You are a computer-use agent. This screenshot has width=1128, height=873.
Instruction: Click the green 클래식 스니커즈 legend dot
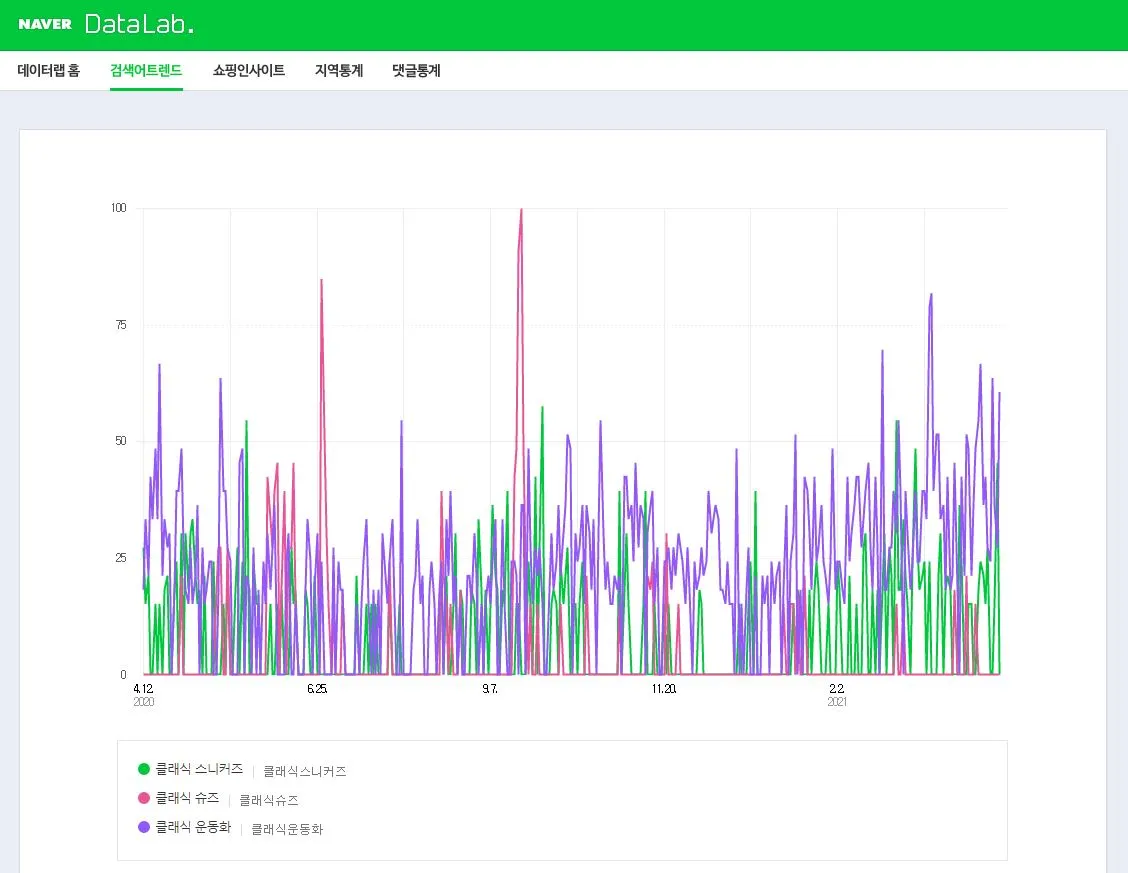144,769
